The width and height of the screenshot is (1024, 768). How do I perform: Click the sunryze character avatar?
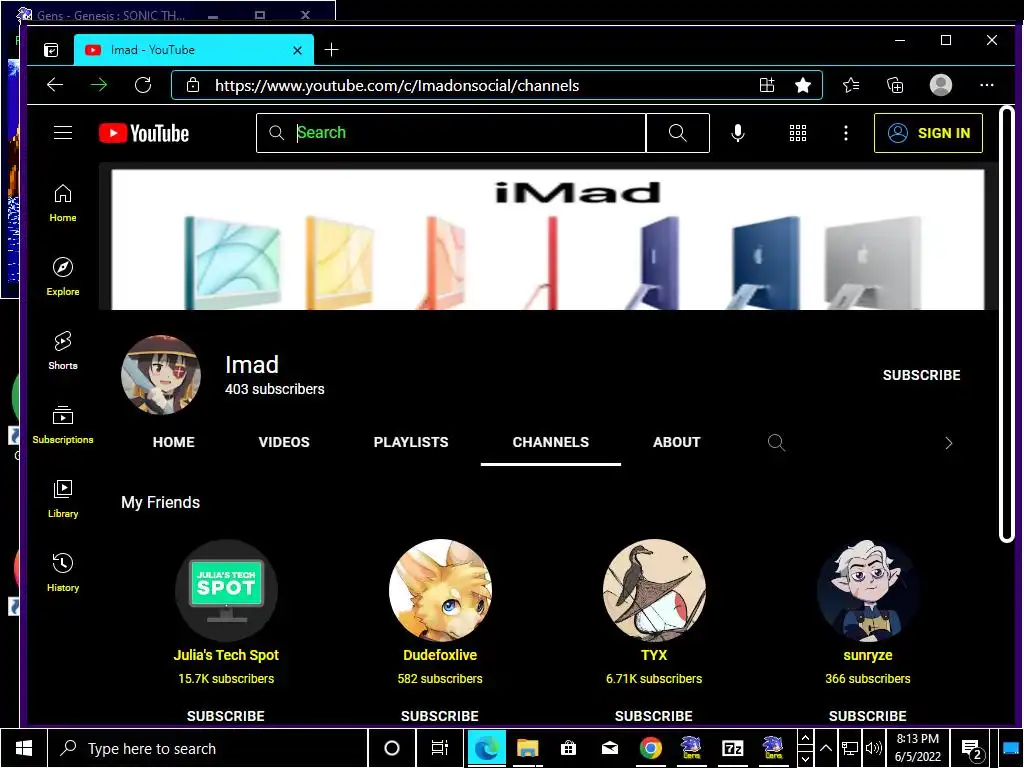coord(867,590)
